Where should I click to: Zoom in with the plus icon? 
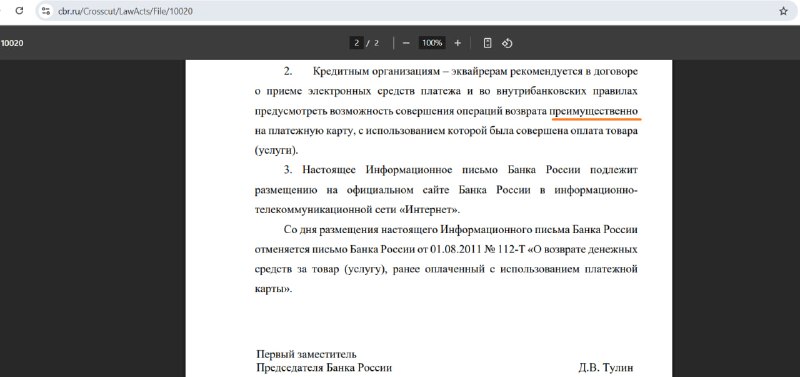point(457,43)
